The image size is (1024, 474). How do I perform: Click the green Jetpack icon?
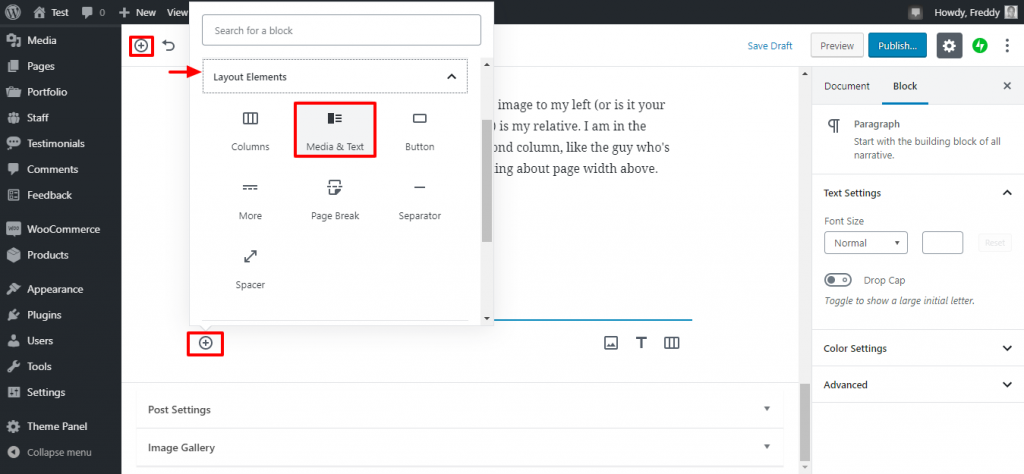[x=980, y=46]
